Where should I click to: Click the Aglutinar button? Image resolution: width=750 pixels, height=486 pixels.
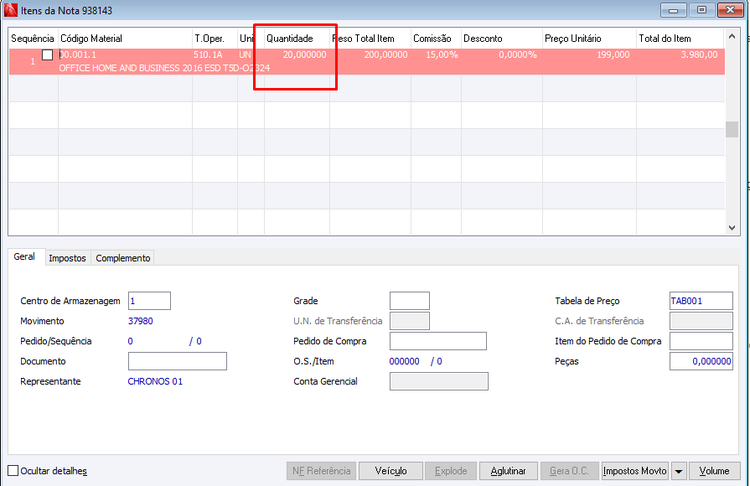pos(508,471)
